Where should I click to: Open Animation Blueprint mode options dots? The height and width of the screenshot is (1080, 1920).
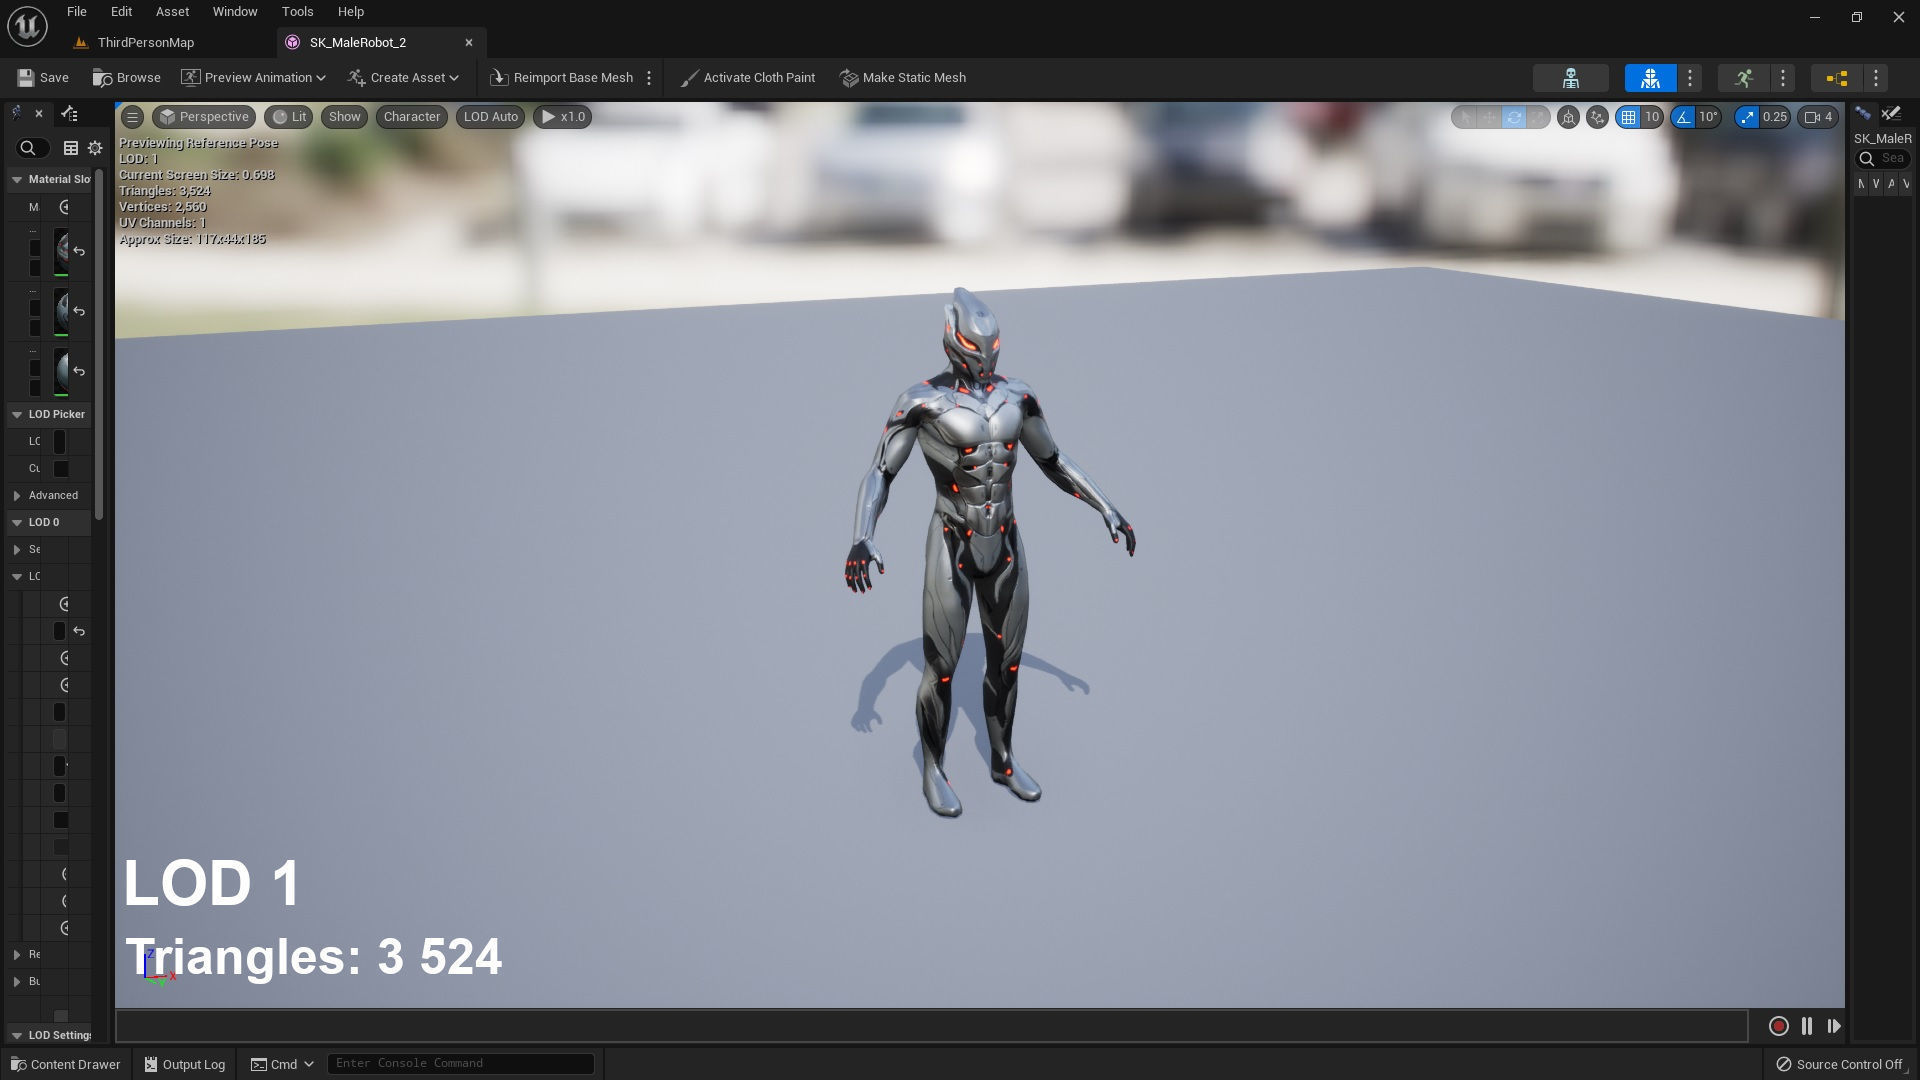click(x=1876, y=78)
